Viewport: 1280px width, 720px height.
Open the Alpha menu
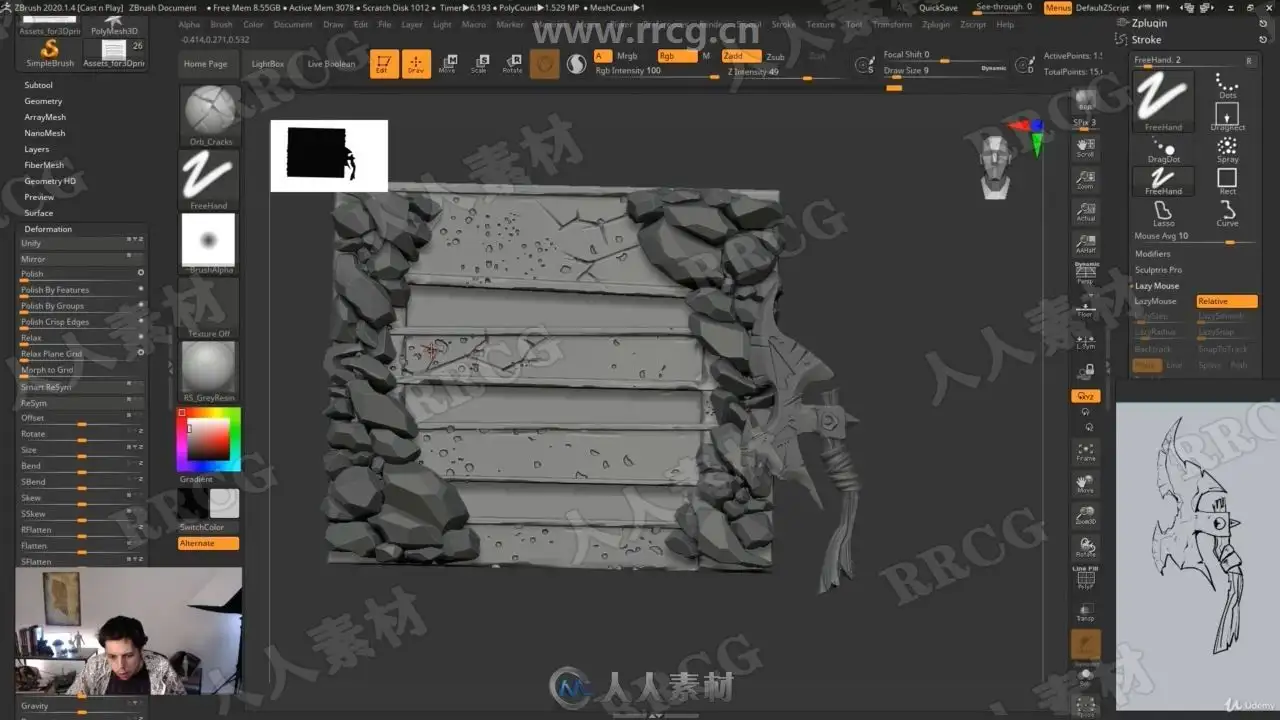[189, 25]
